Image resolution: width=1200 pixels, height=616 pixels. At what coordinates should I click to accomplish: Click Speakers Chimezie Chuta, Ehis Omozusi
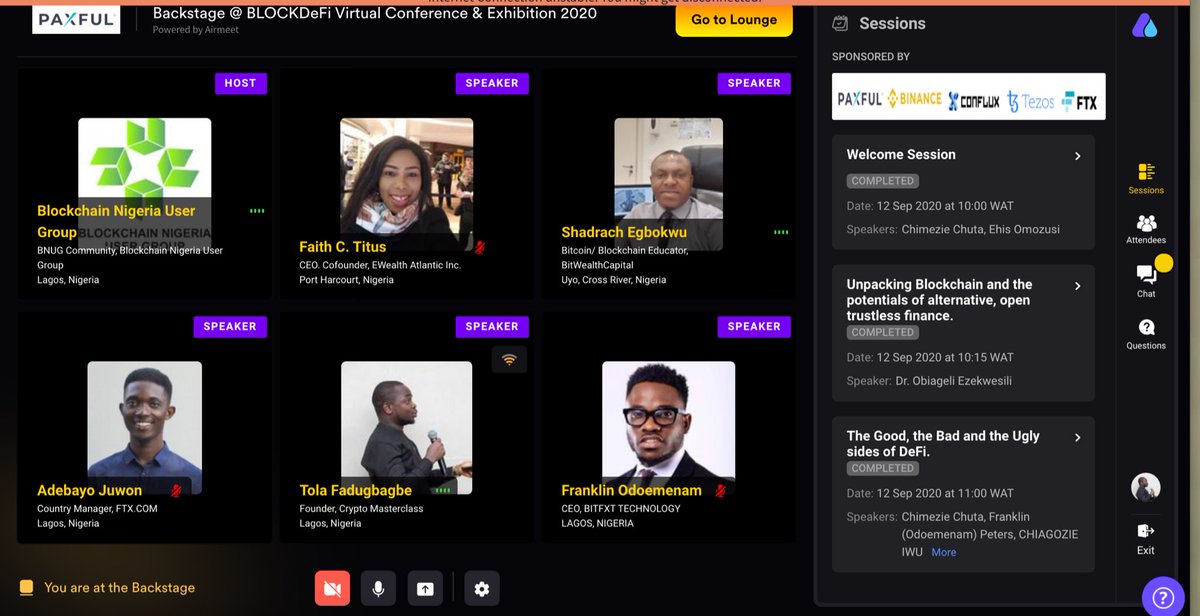point(953,229)
